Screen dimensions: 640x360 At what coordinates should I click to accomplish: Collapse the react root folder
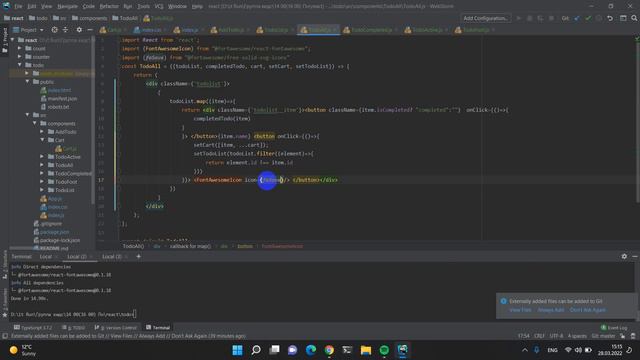[x=13, y=40]
